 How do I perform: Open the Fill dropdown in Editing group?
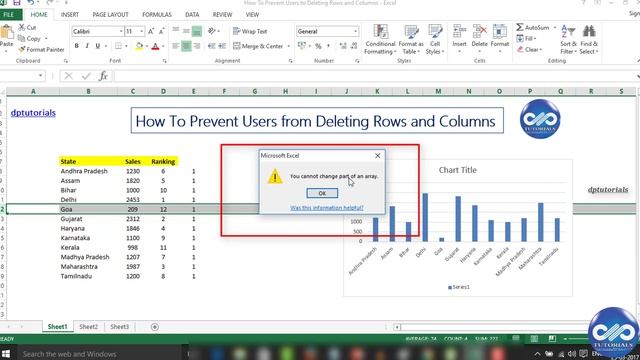tap(526, 38)
